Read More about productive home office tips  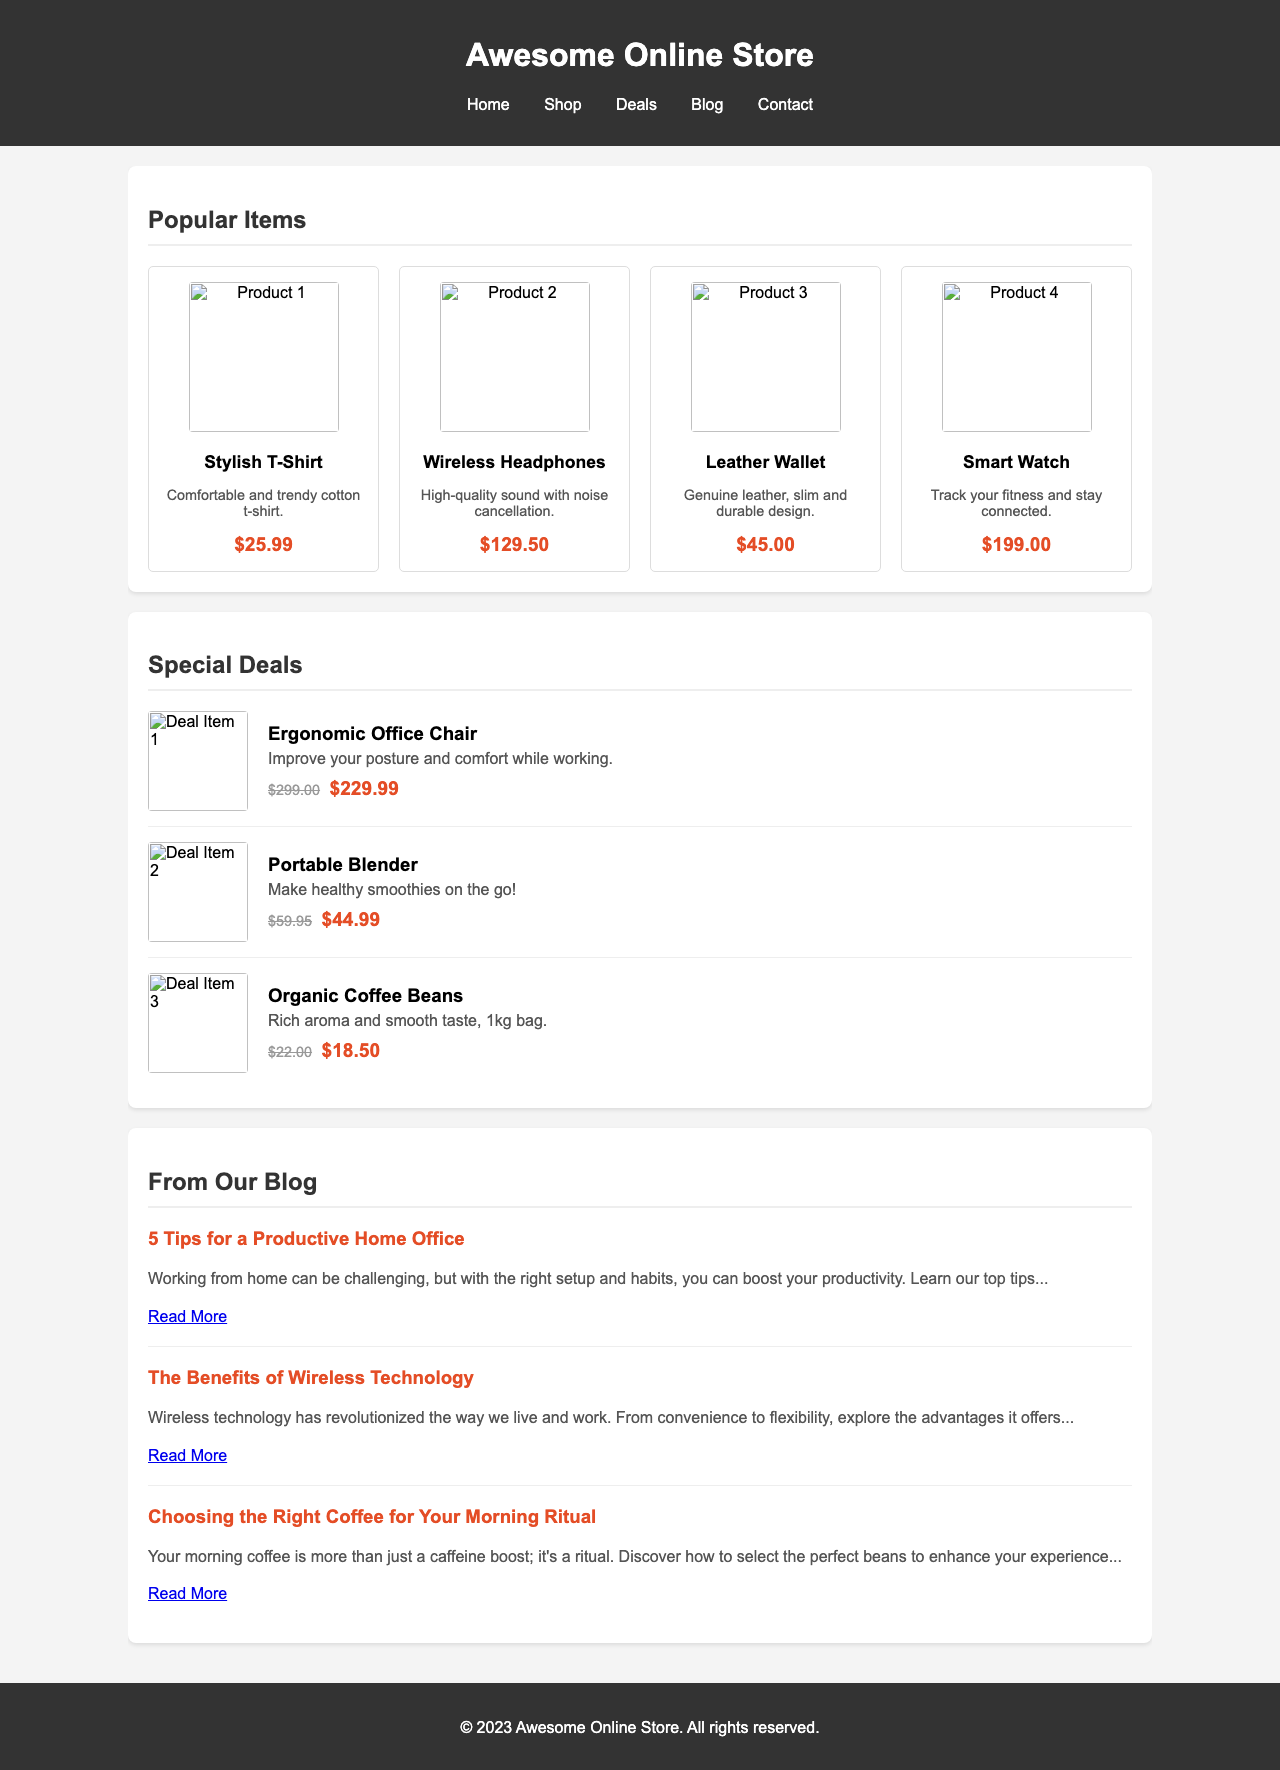[x=186, y=1316]
